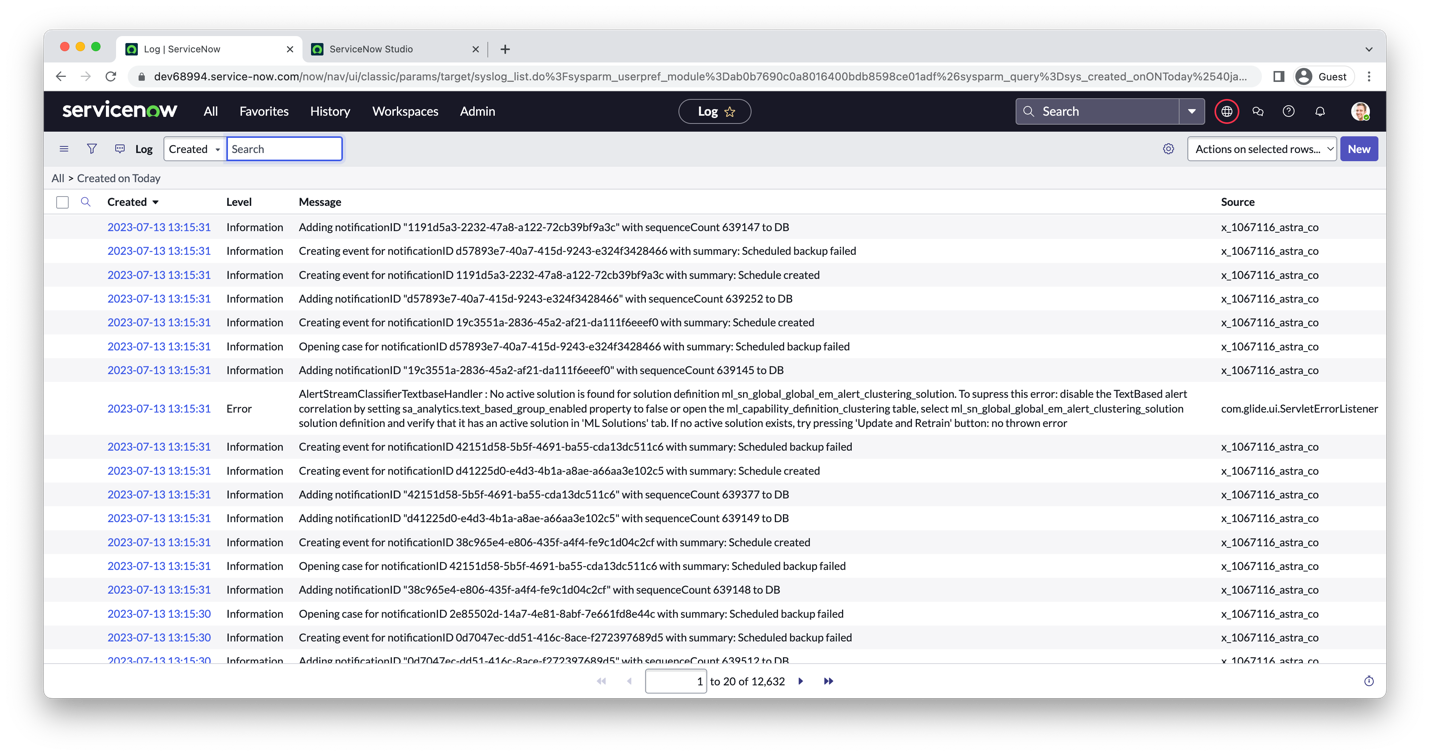Open the list personalize gear icon
The width and height of the screenshot is (1430, 756).
1168,149
